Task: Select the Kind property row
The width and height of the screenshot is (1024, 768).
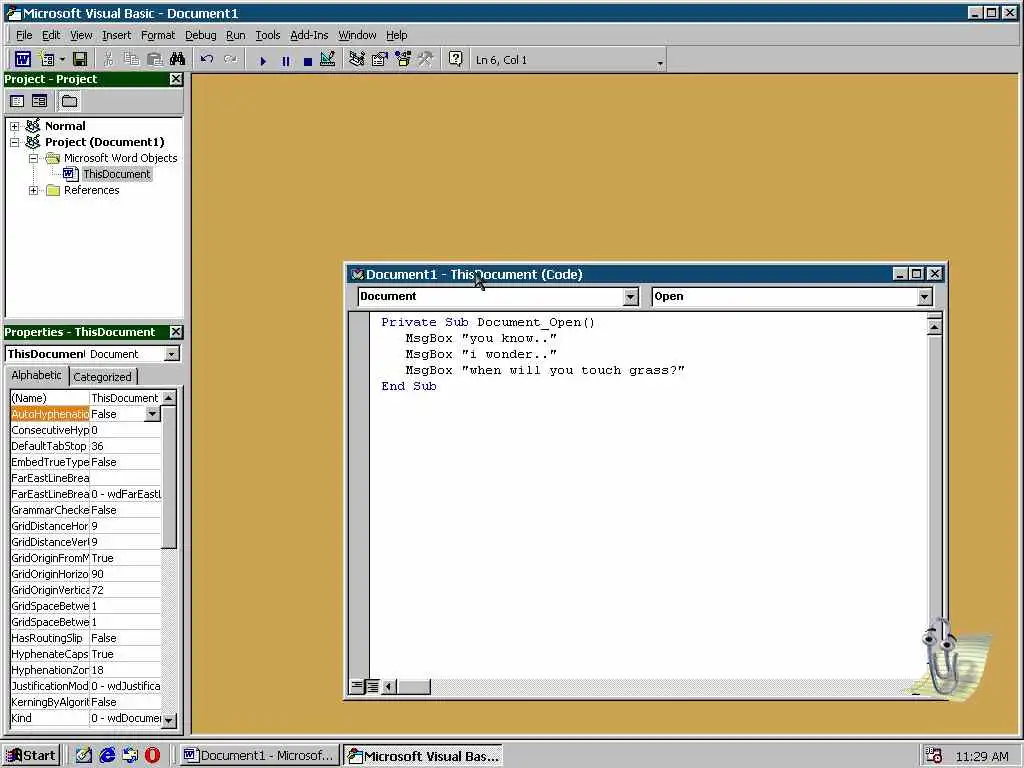Action: (x=86, y=718)
